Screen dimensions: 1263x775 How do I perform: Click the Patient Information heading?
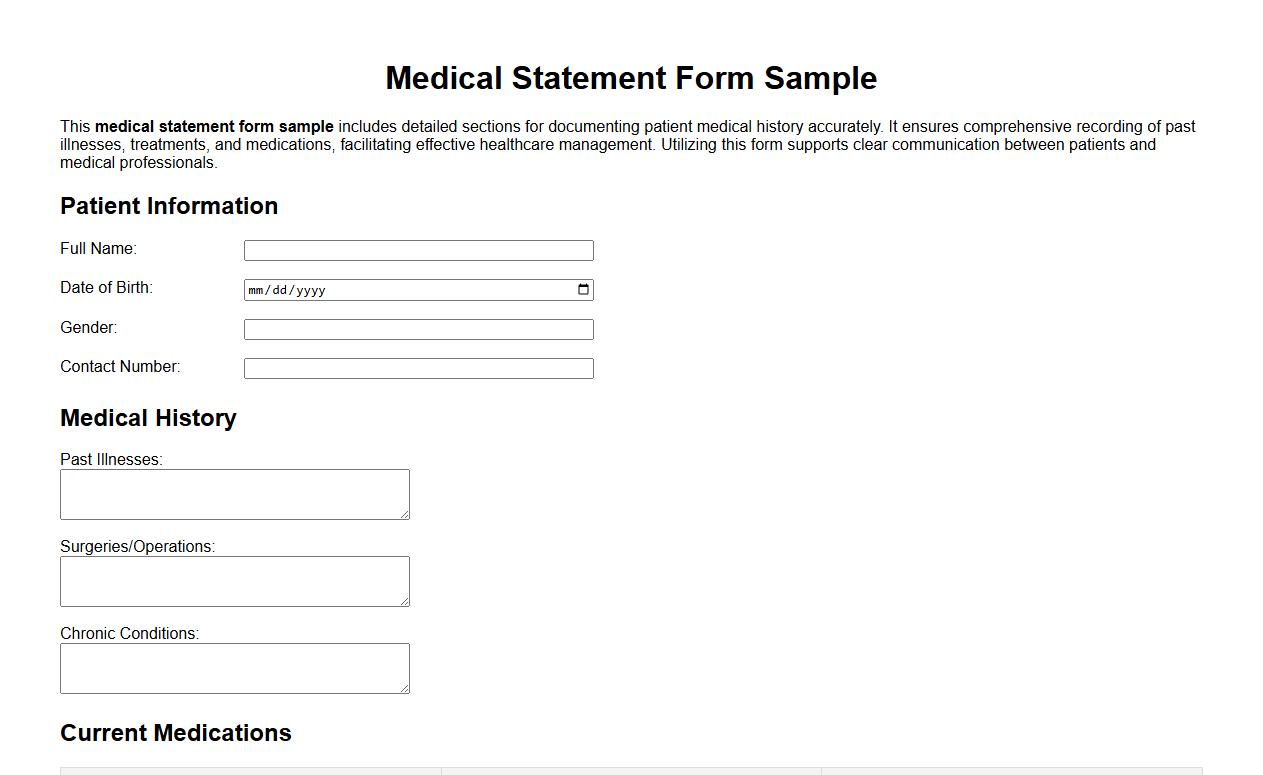(x=168, y=206)
